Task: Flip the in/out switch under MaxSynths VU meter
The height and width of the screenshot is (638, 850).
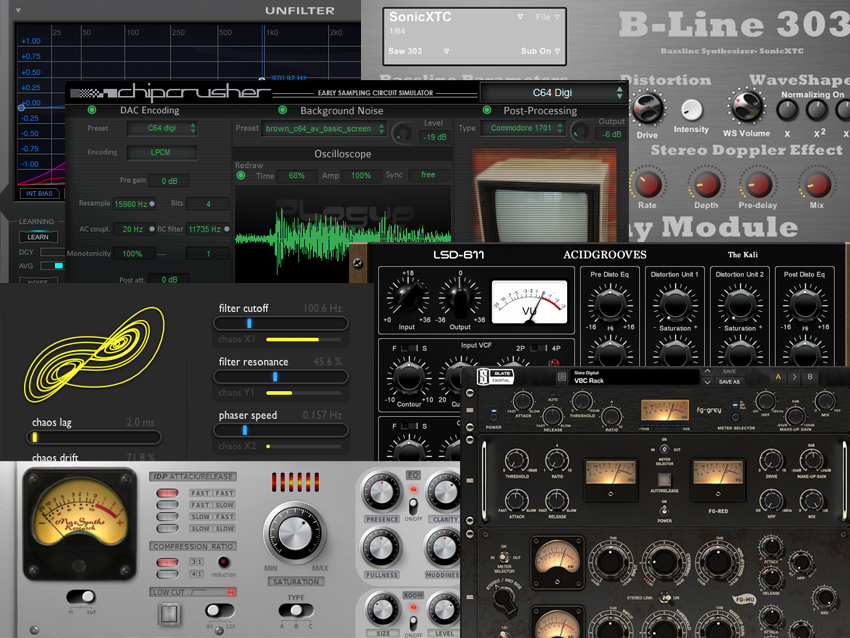Action: (81, 597)
